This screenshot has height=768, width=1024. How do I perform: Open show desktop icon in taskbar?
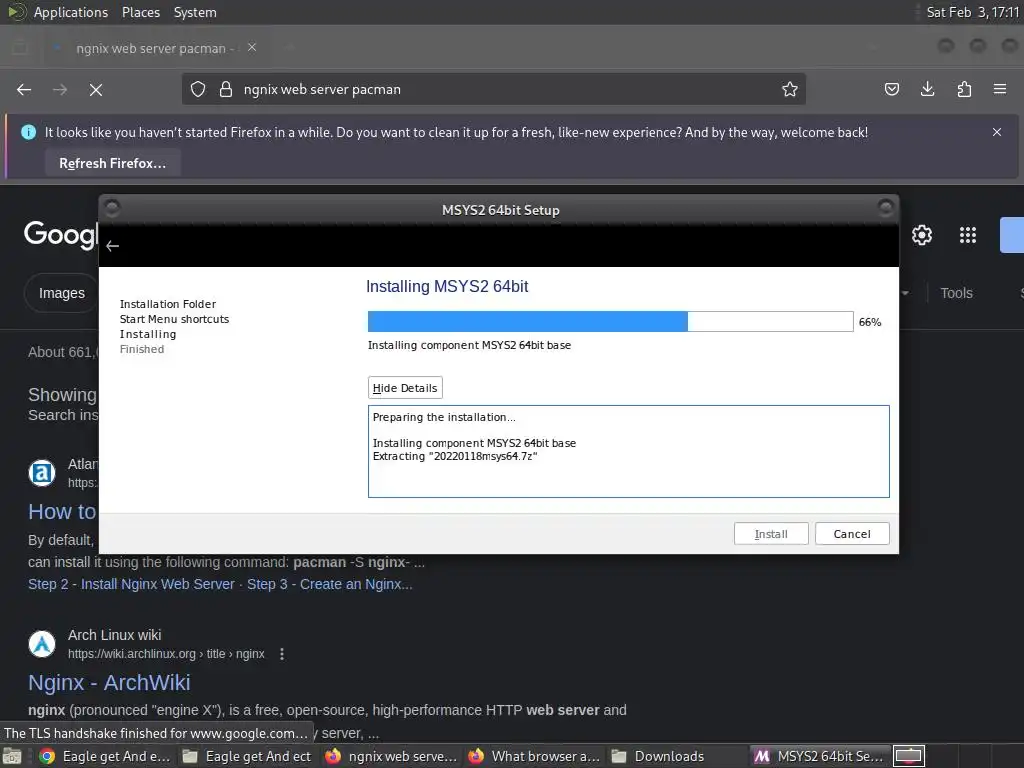click(x=12, y=756)
